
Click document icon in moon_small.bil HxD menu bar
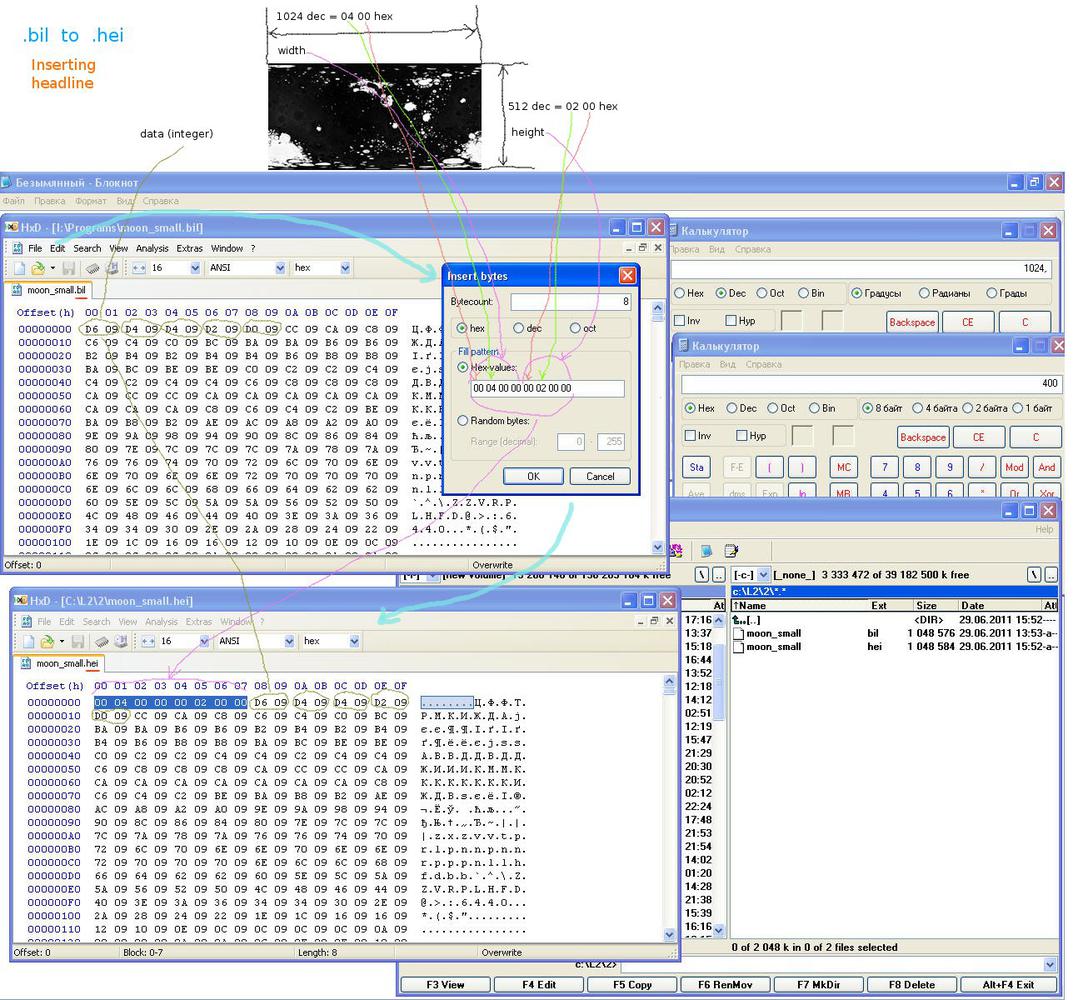click(x=17, y=248)
